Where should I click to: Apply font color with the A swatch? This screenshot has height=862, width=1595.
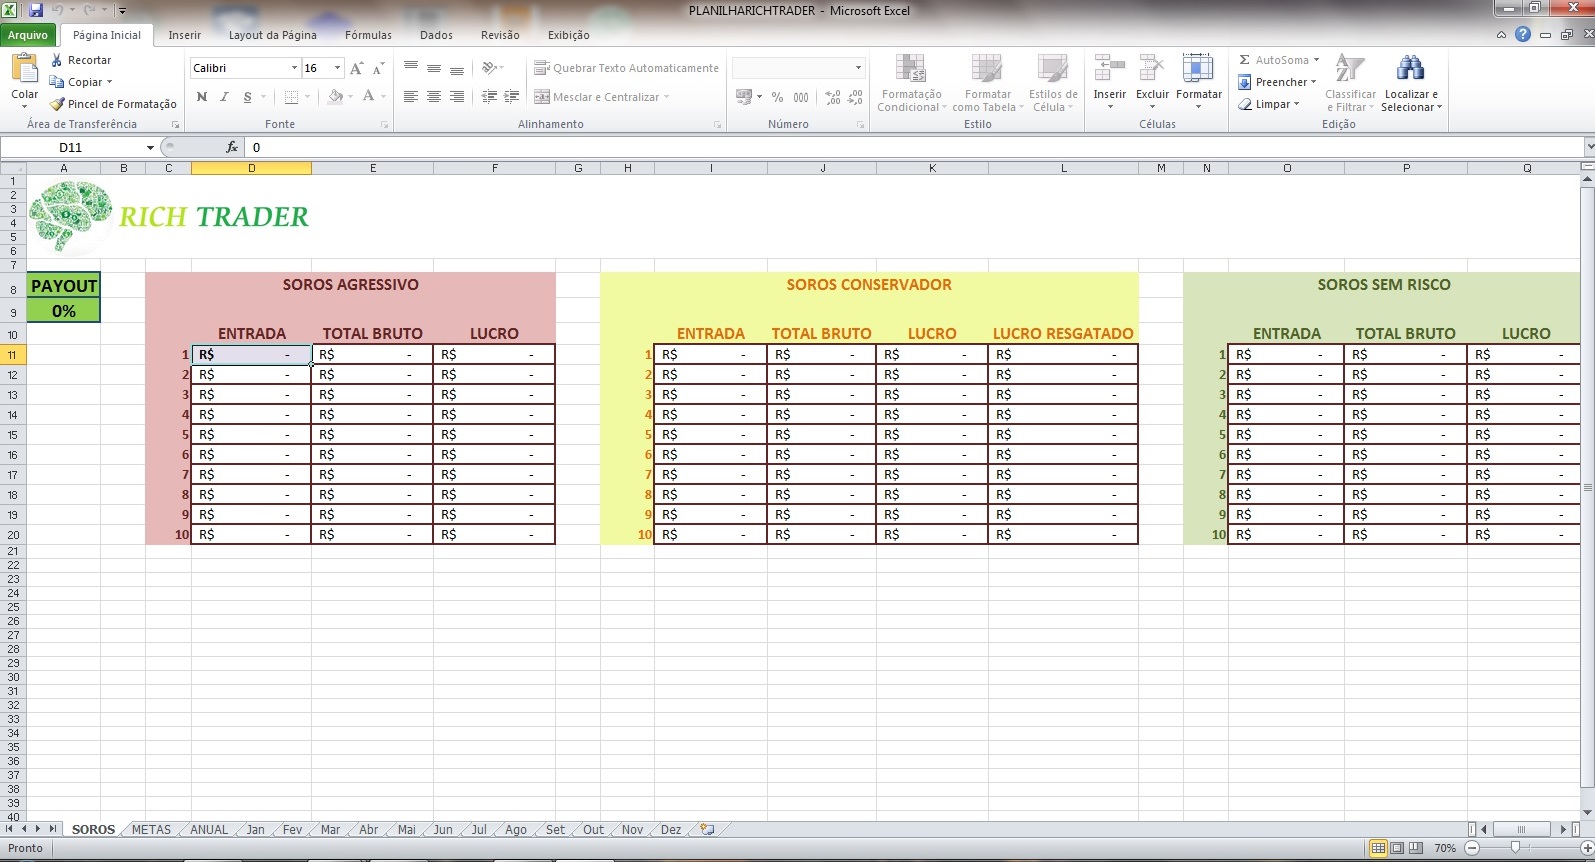[368, 97]
